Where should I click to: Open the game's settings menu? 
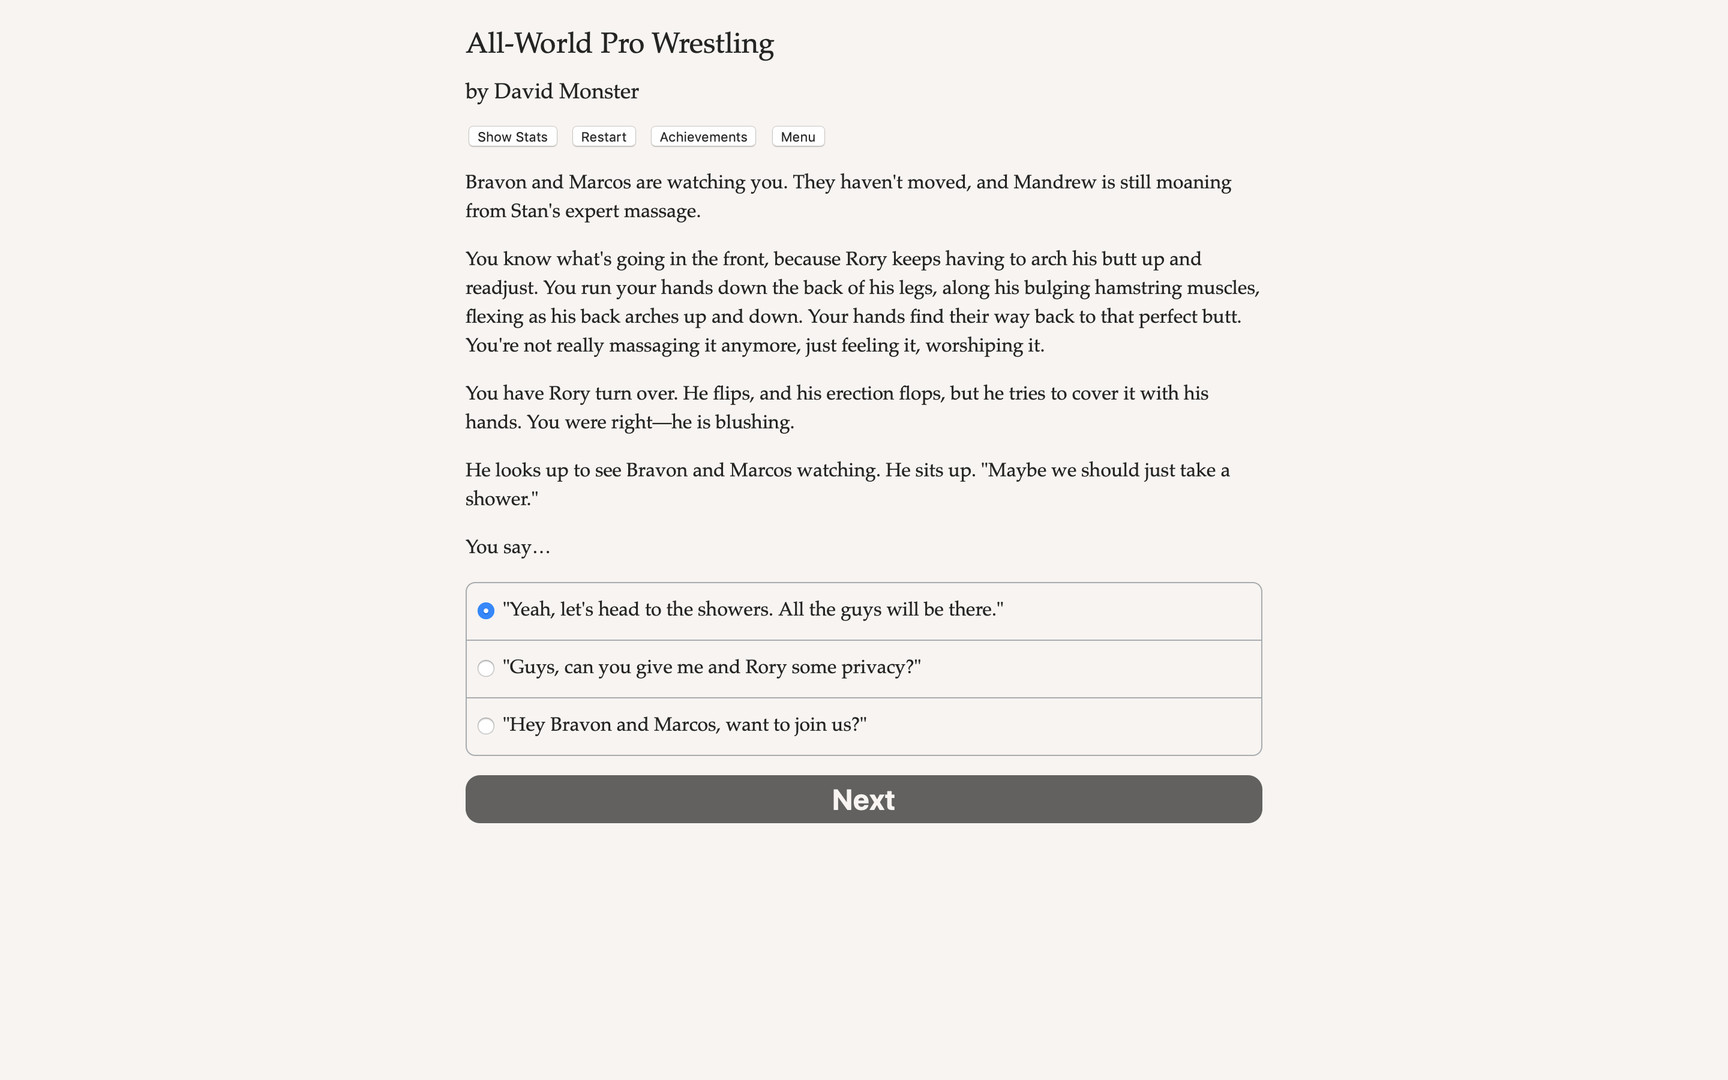[797, 136]
